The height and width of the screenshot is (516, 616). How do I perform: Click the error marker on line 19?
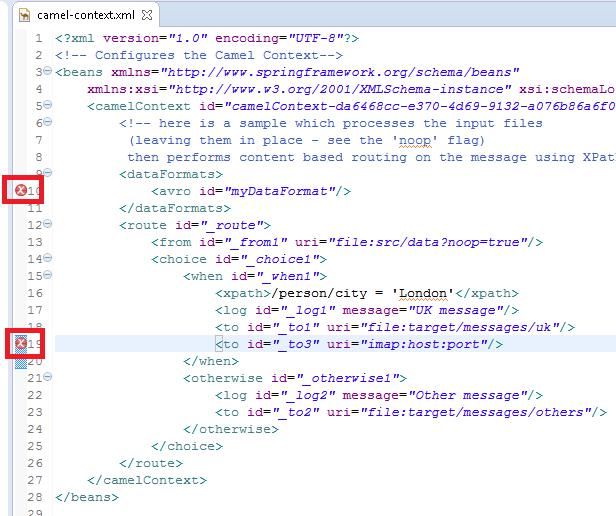click(22, 343)
